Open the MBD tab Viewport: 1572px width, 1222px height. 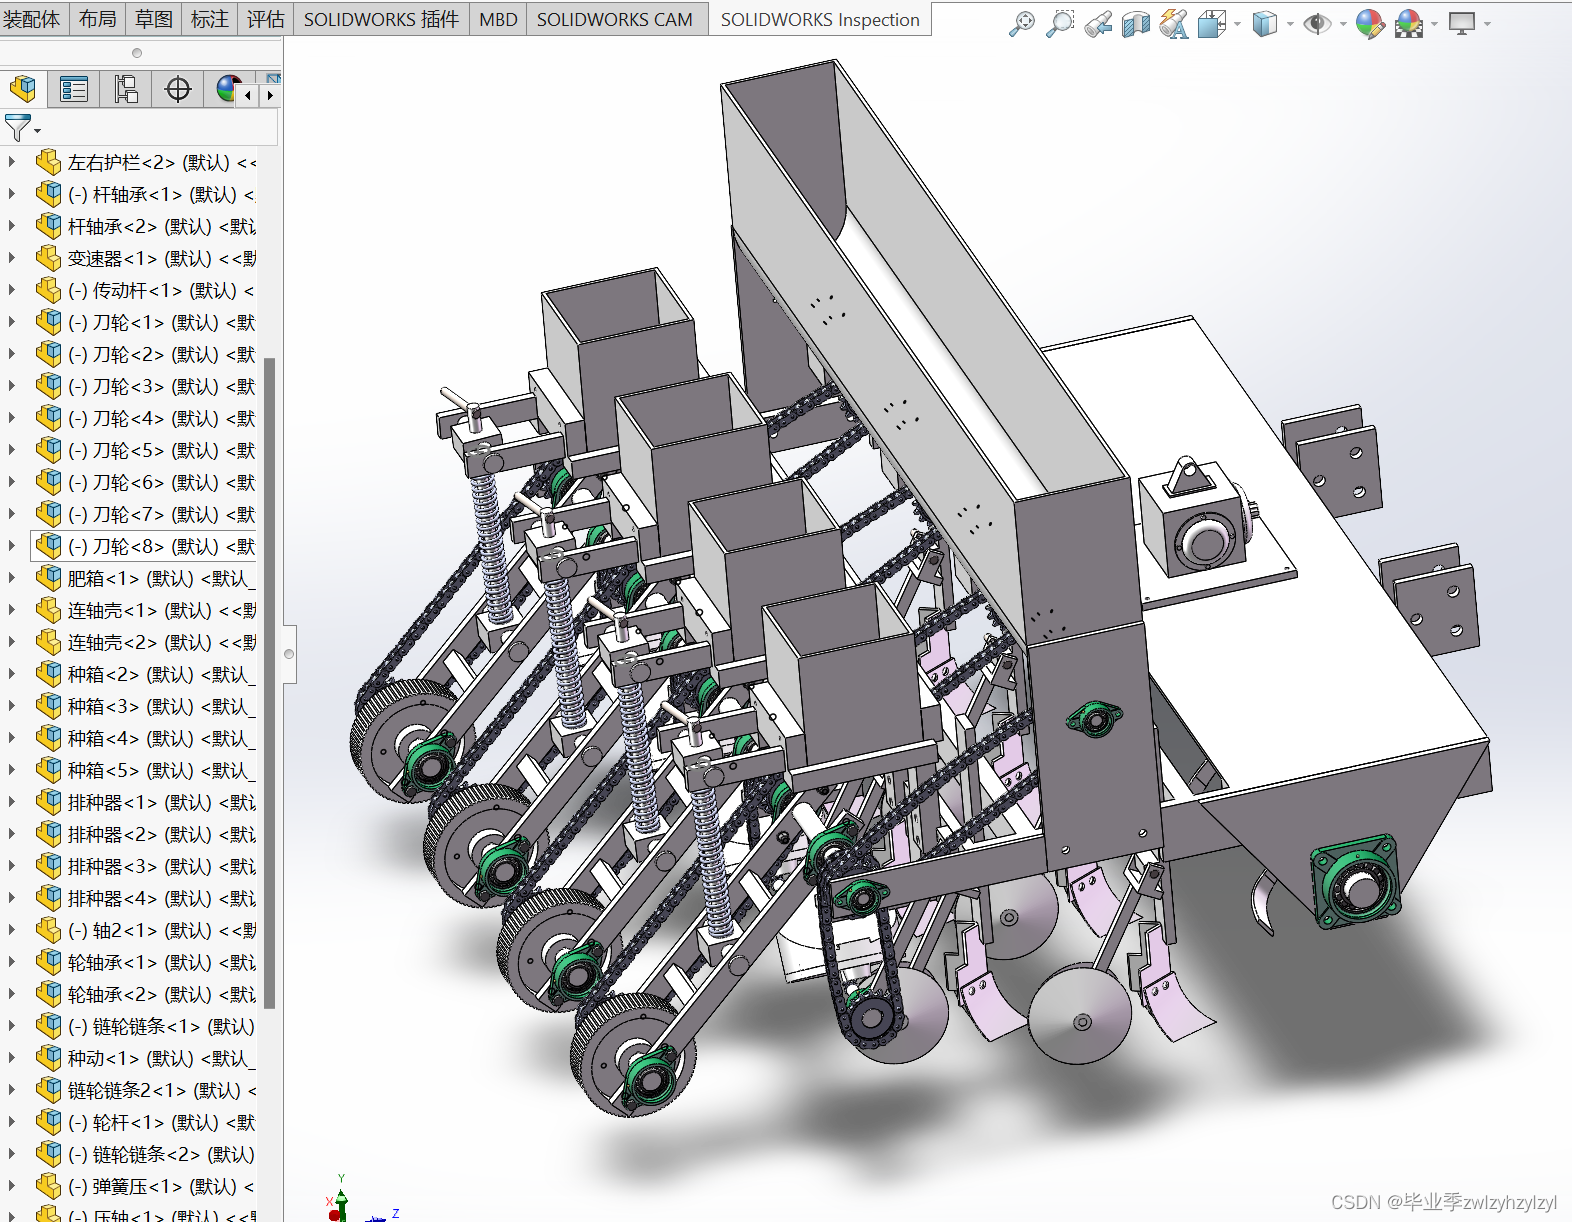coord(498,19)
